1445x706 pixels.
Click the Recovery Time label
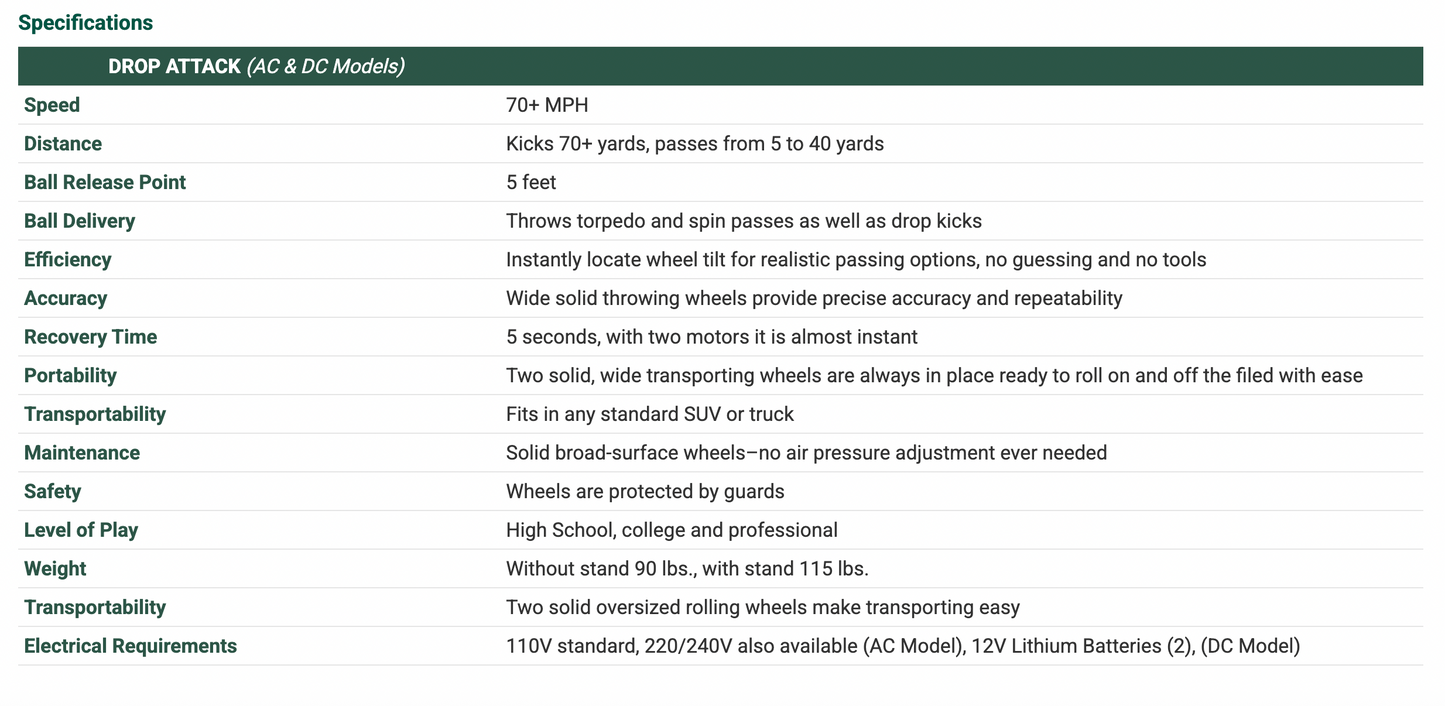click(x=91, y=337)
